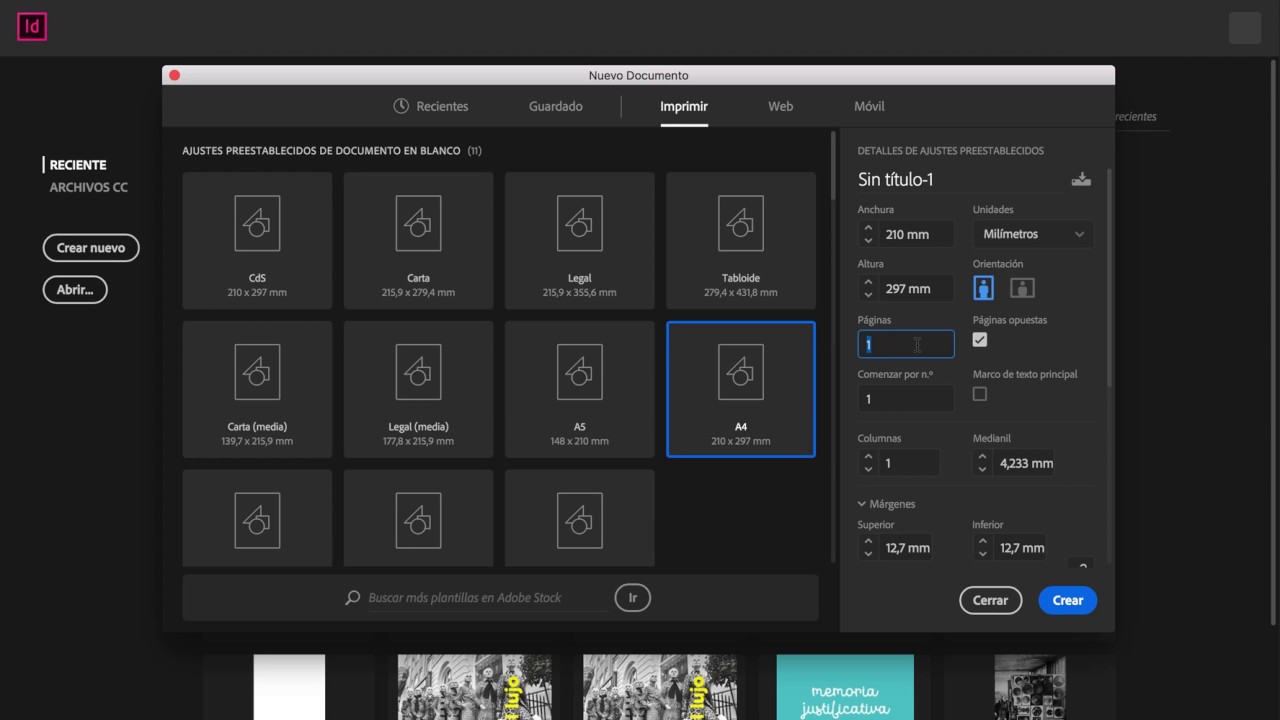Screen dimensions: 1280x720
Task: Select the Carta preset icon
Action: point(418,223)
